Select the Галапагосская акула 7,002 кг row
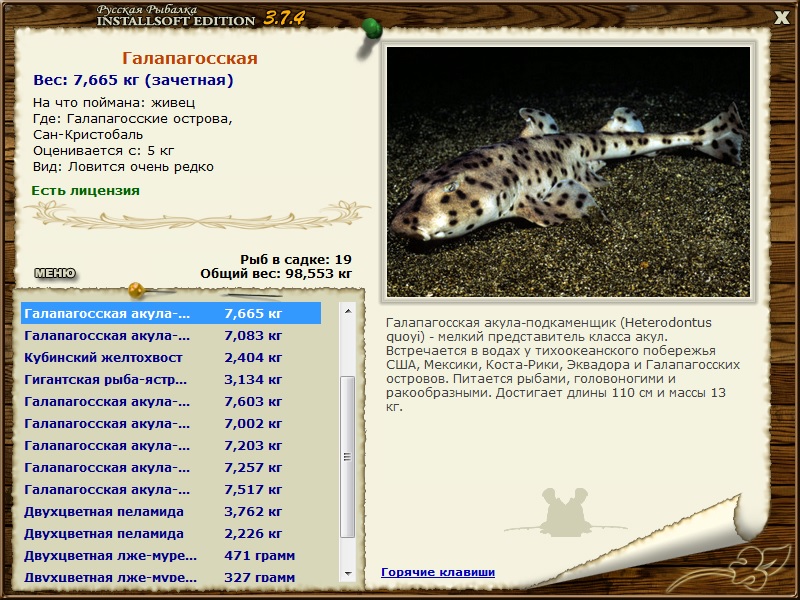The height and width of the screenshot is (600, 800). coord(171,423)
